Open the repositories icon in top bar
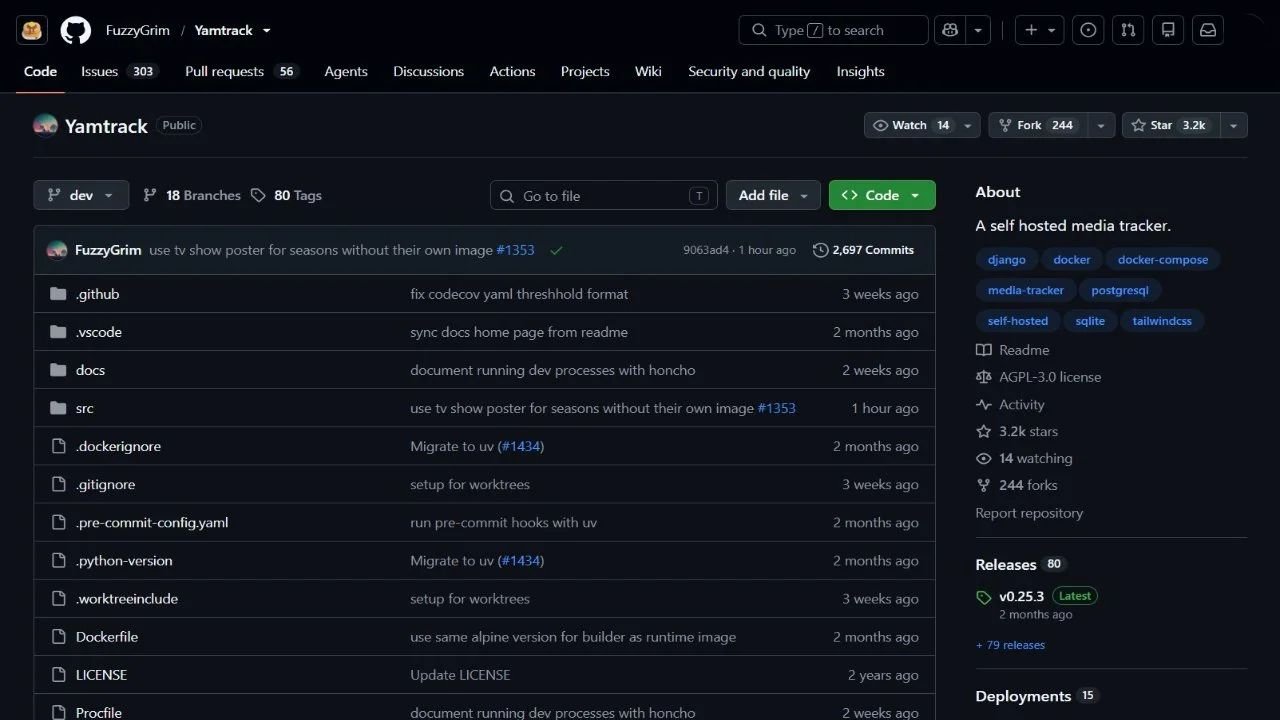The width and height of the screenshot is (1280, 720). click(x=1168, y=30)
